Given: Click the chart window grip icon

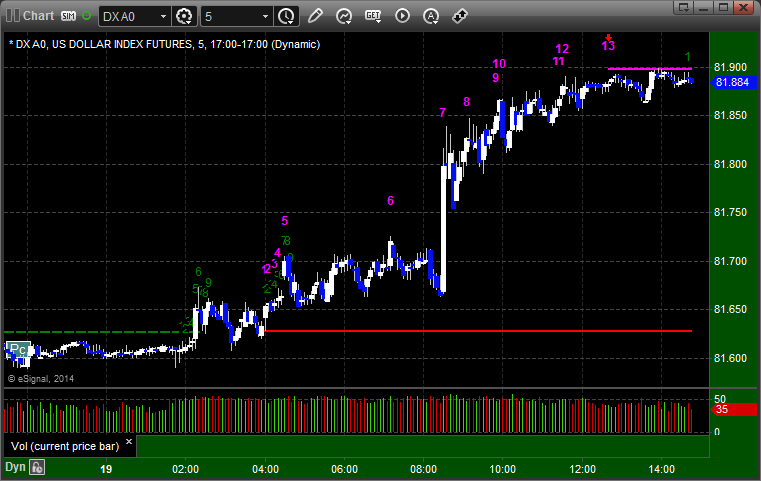Looking at the screenshot, I should 13,16.
